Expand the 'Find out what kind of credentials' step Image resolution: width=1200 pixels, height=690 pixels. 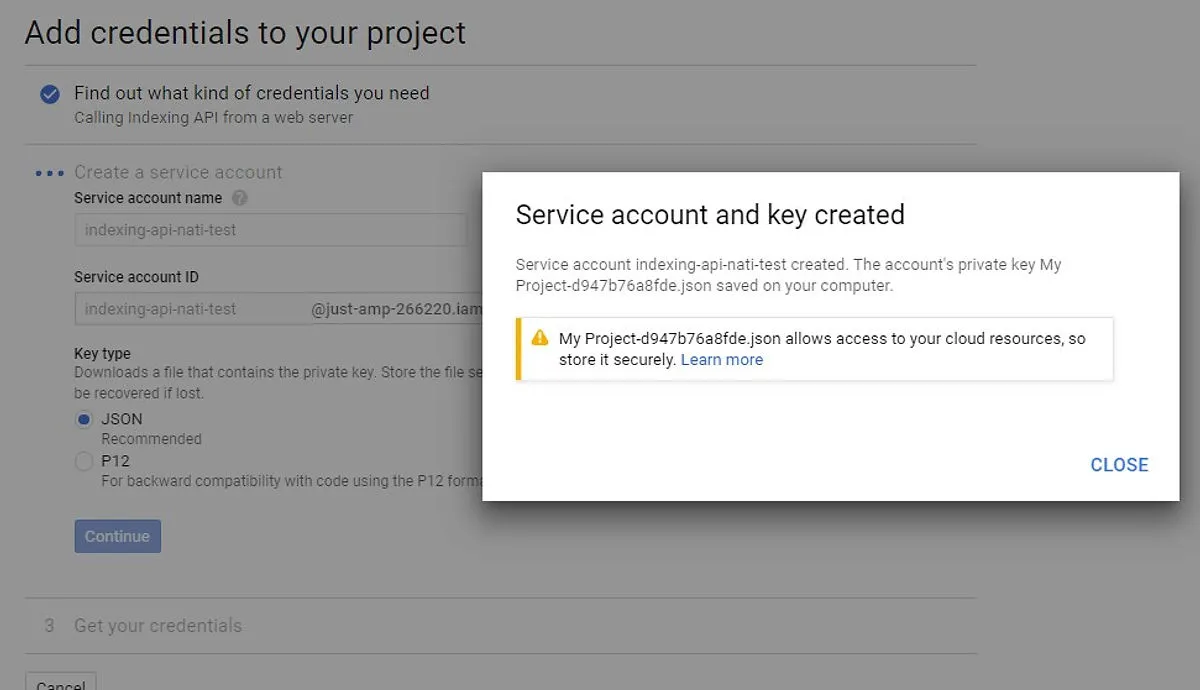[x=251, y=93]
